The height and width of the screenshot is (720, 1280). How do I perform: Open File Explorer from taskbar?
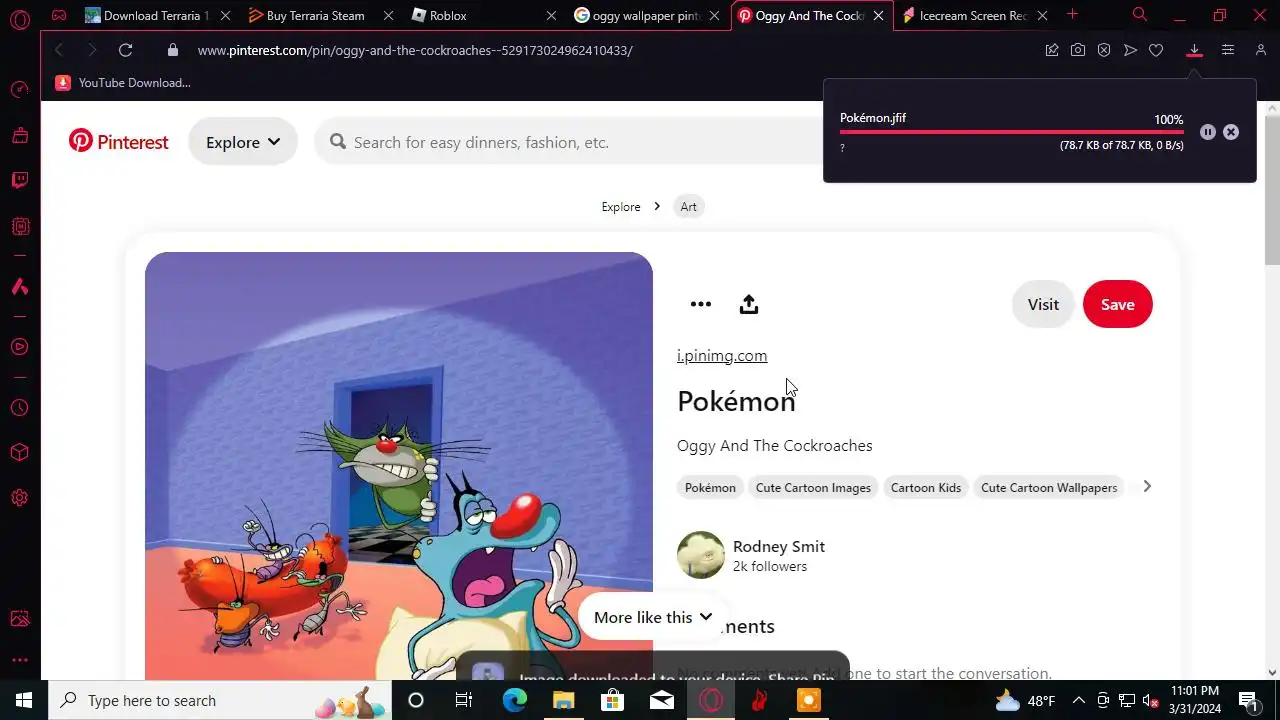[x=563, y=700]
